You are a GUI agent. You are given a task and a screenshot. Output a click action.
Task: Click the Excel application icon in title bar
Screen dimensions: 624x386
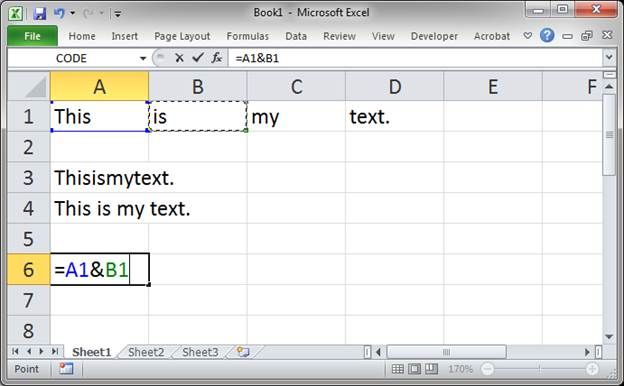click(x=16, y=13)
